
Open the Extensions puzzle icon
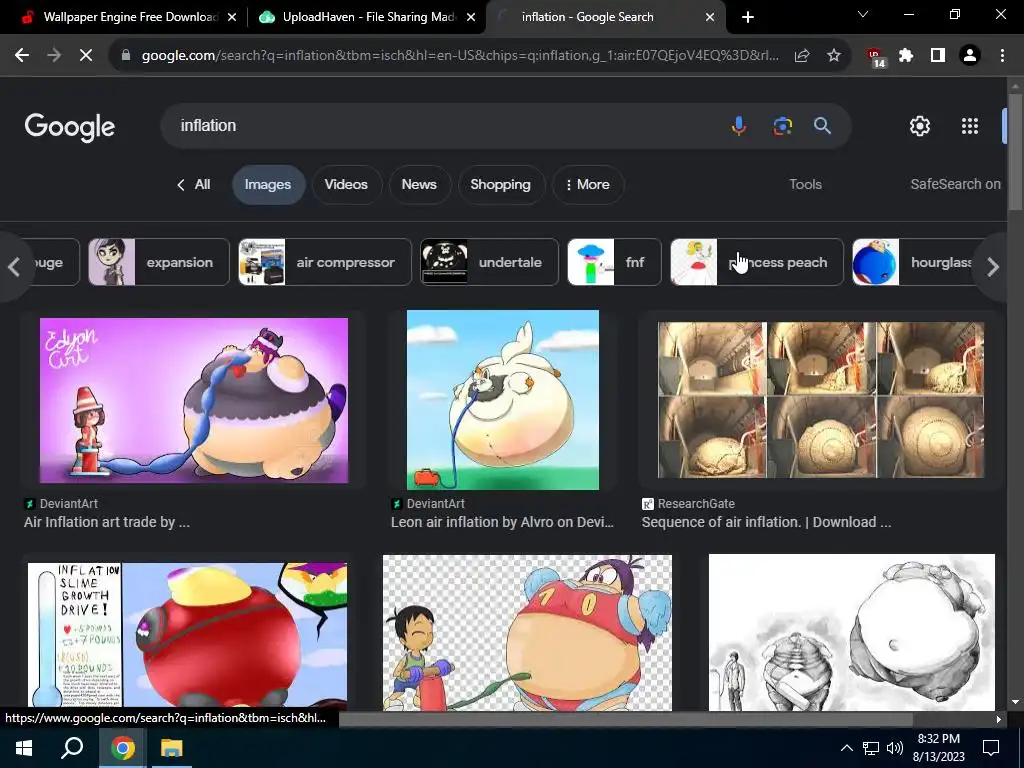[x=906, y=56]
